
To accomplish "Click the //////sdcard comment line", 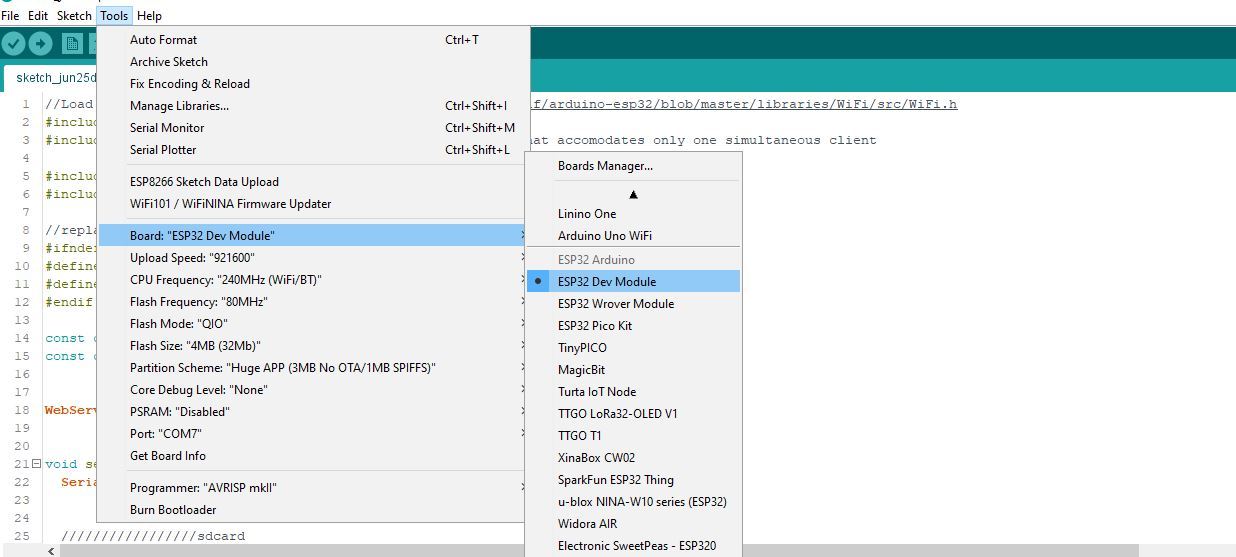I will coord(153,536).
